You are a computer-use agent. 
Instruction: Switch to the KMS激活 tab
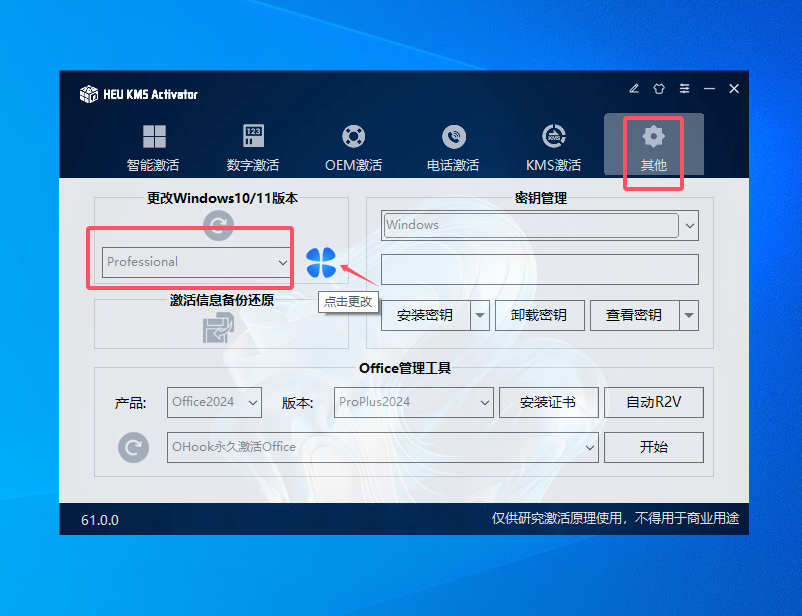[553, 147]
